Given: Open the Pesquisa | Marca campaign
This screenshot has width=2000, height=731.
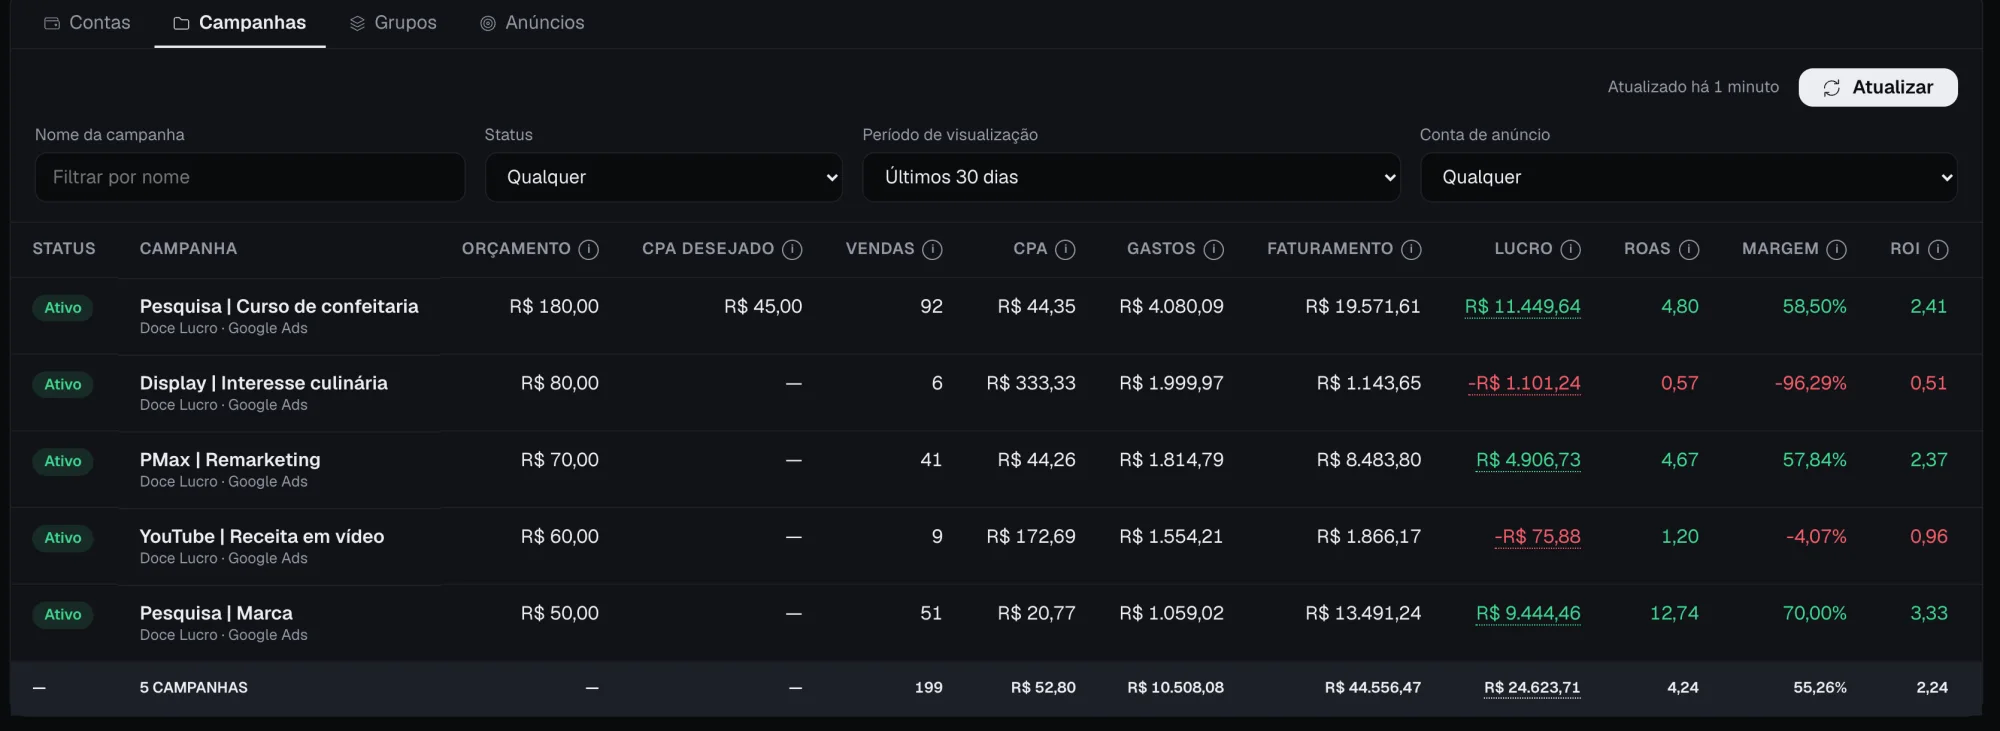Looking at the screenshot, I should tap(216, 613).
